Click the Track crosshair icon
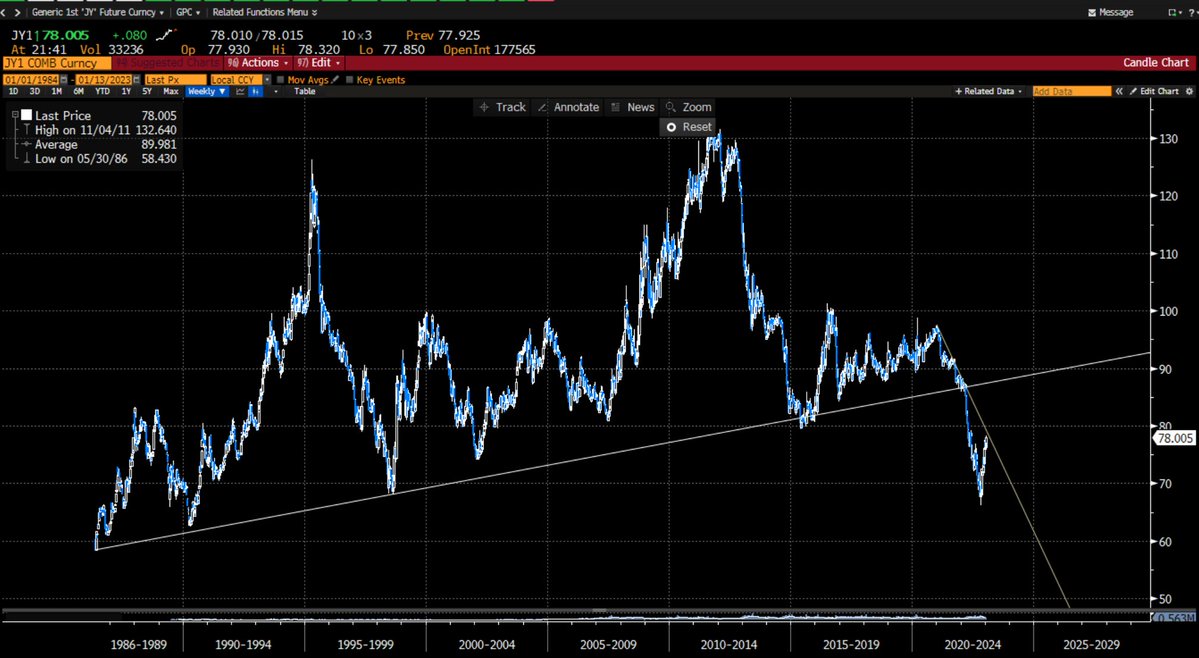Screen dimensions: 1199x658 (483, 108)
